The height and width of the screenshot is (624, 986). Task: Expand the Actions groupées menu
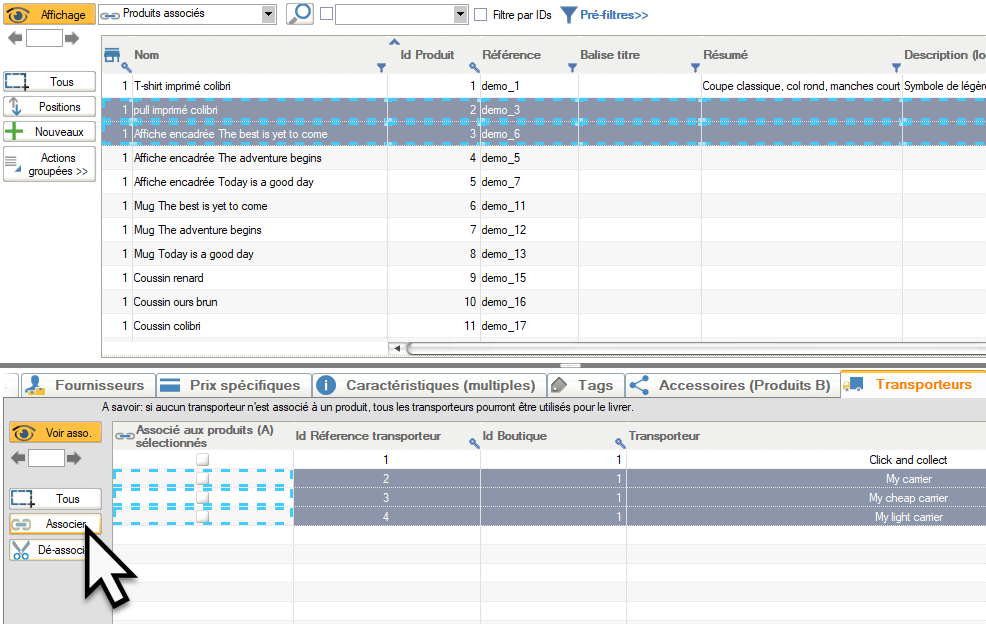pos(50,165)
